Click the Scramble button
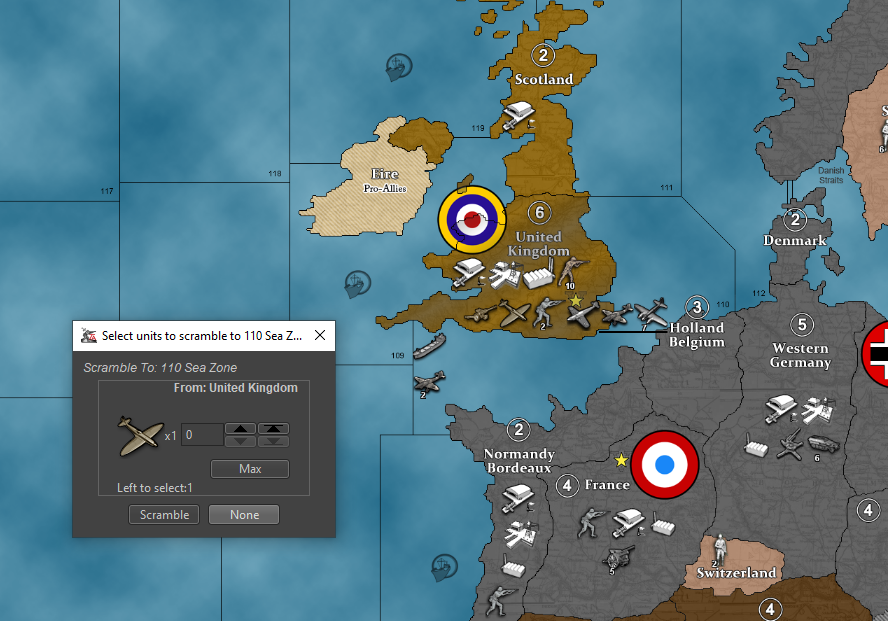Screen dimensions: 888x621 click(164, 515)
